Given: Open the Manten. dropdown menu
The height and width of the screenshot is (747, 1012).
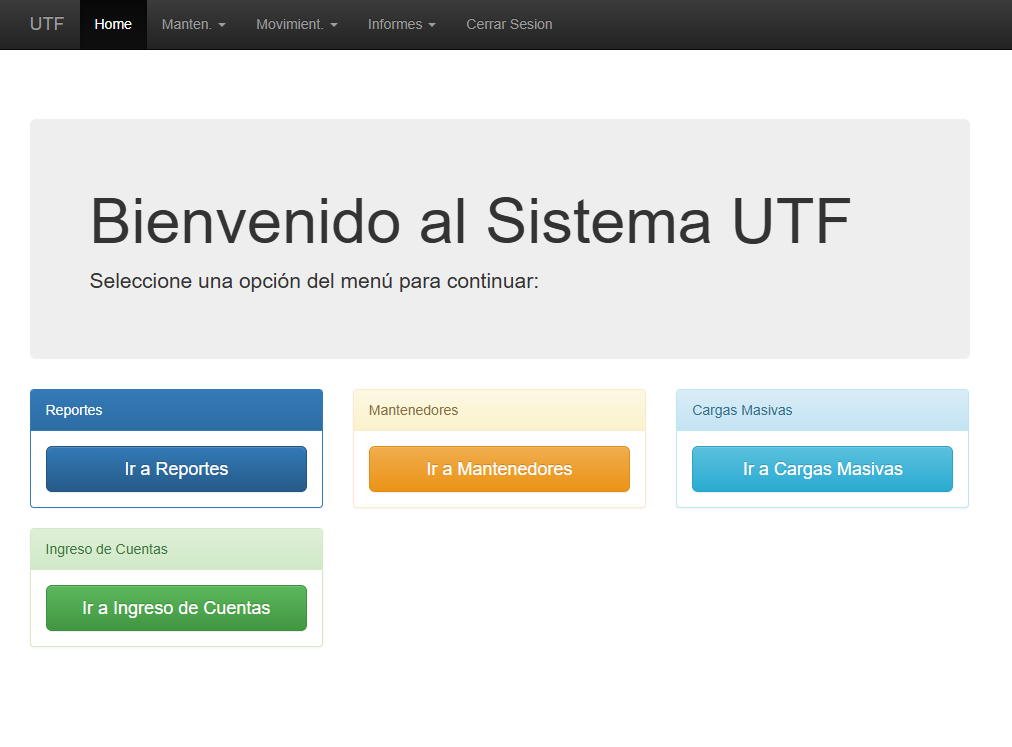Looking at the screenshot, I should 193,24.
